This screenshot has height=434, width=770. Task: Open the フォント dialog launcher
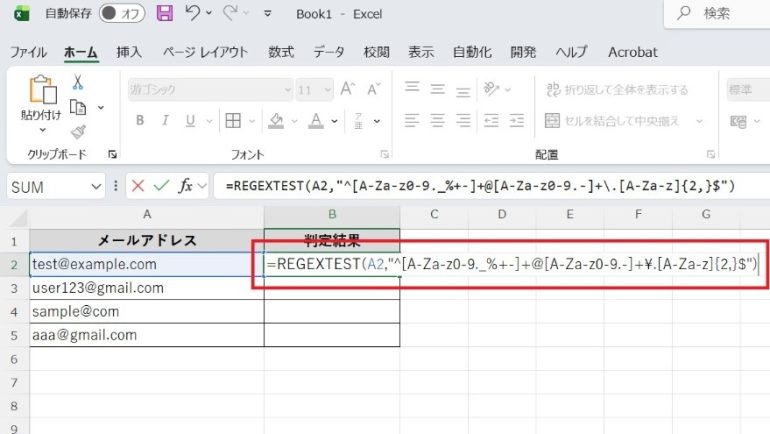[x=384, y=155]
